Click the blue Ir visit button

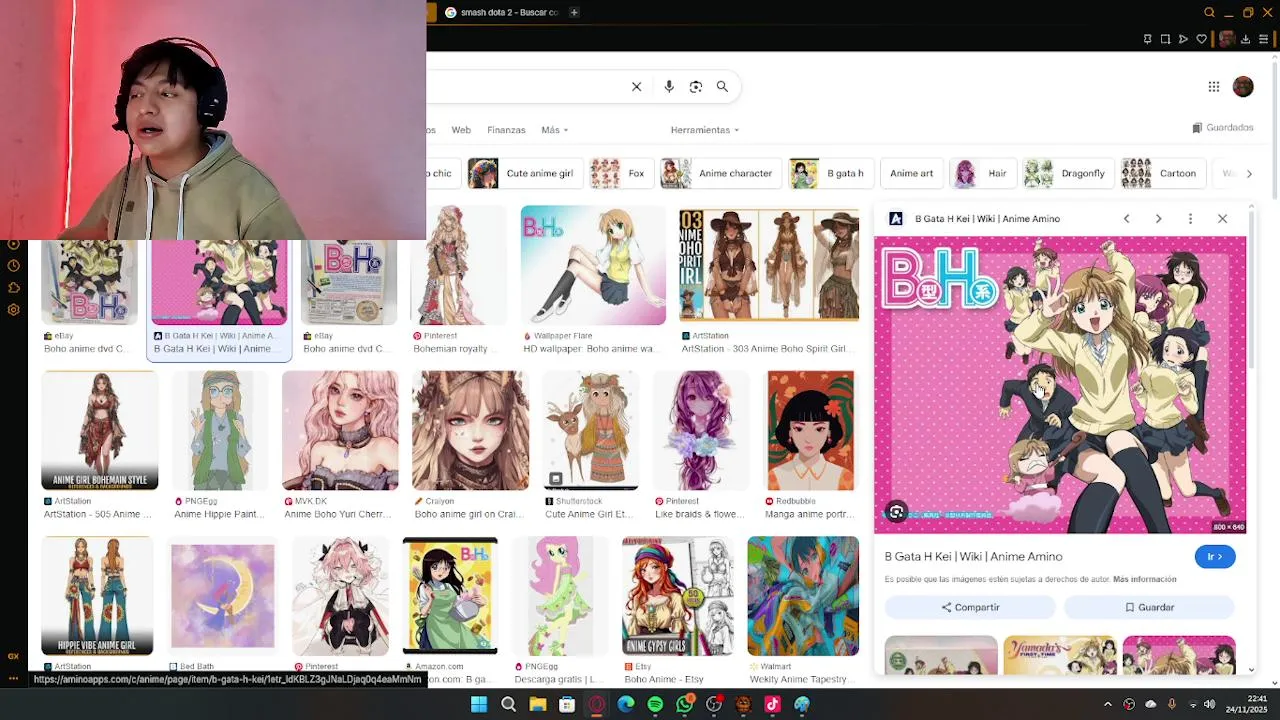[x=1215, y=557]
